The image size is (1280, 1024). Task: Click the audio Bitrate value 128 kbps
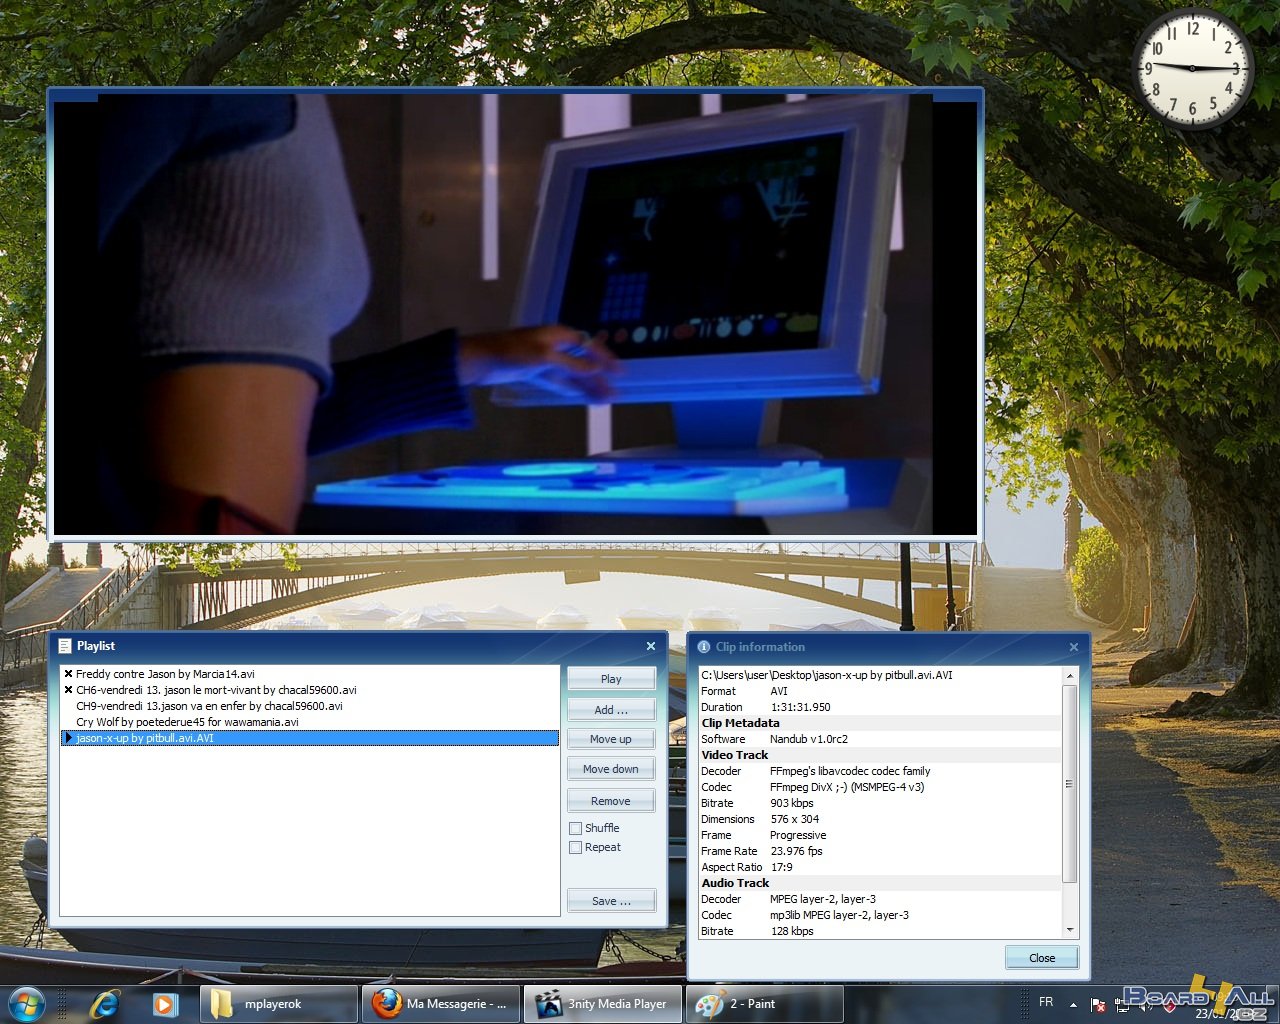click(792, 931)
